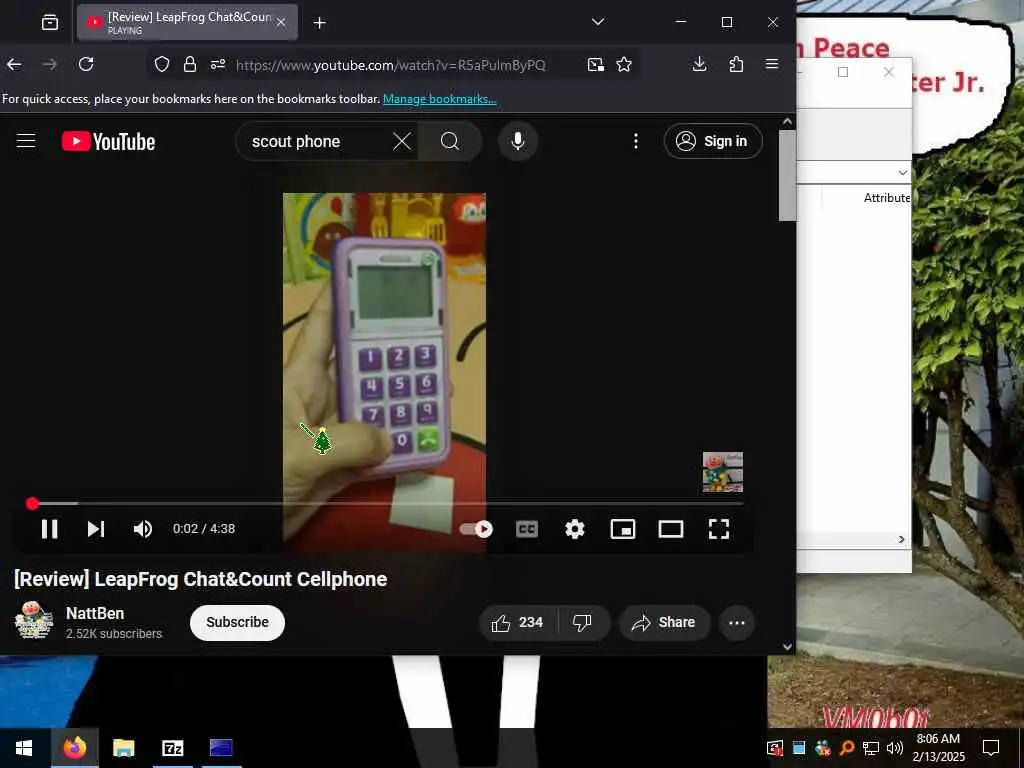Reload the current page
Viewport: 1024px width, 768px height.
(x=86, y=64)
